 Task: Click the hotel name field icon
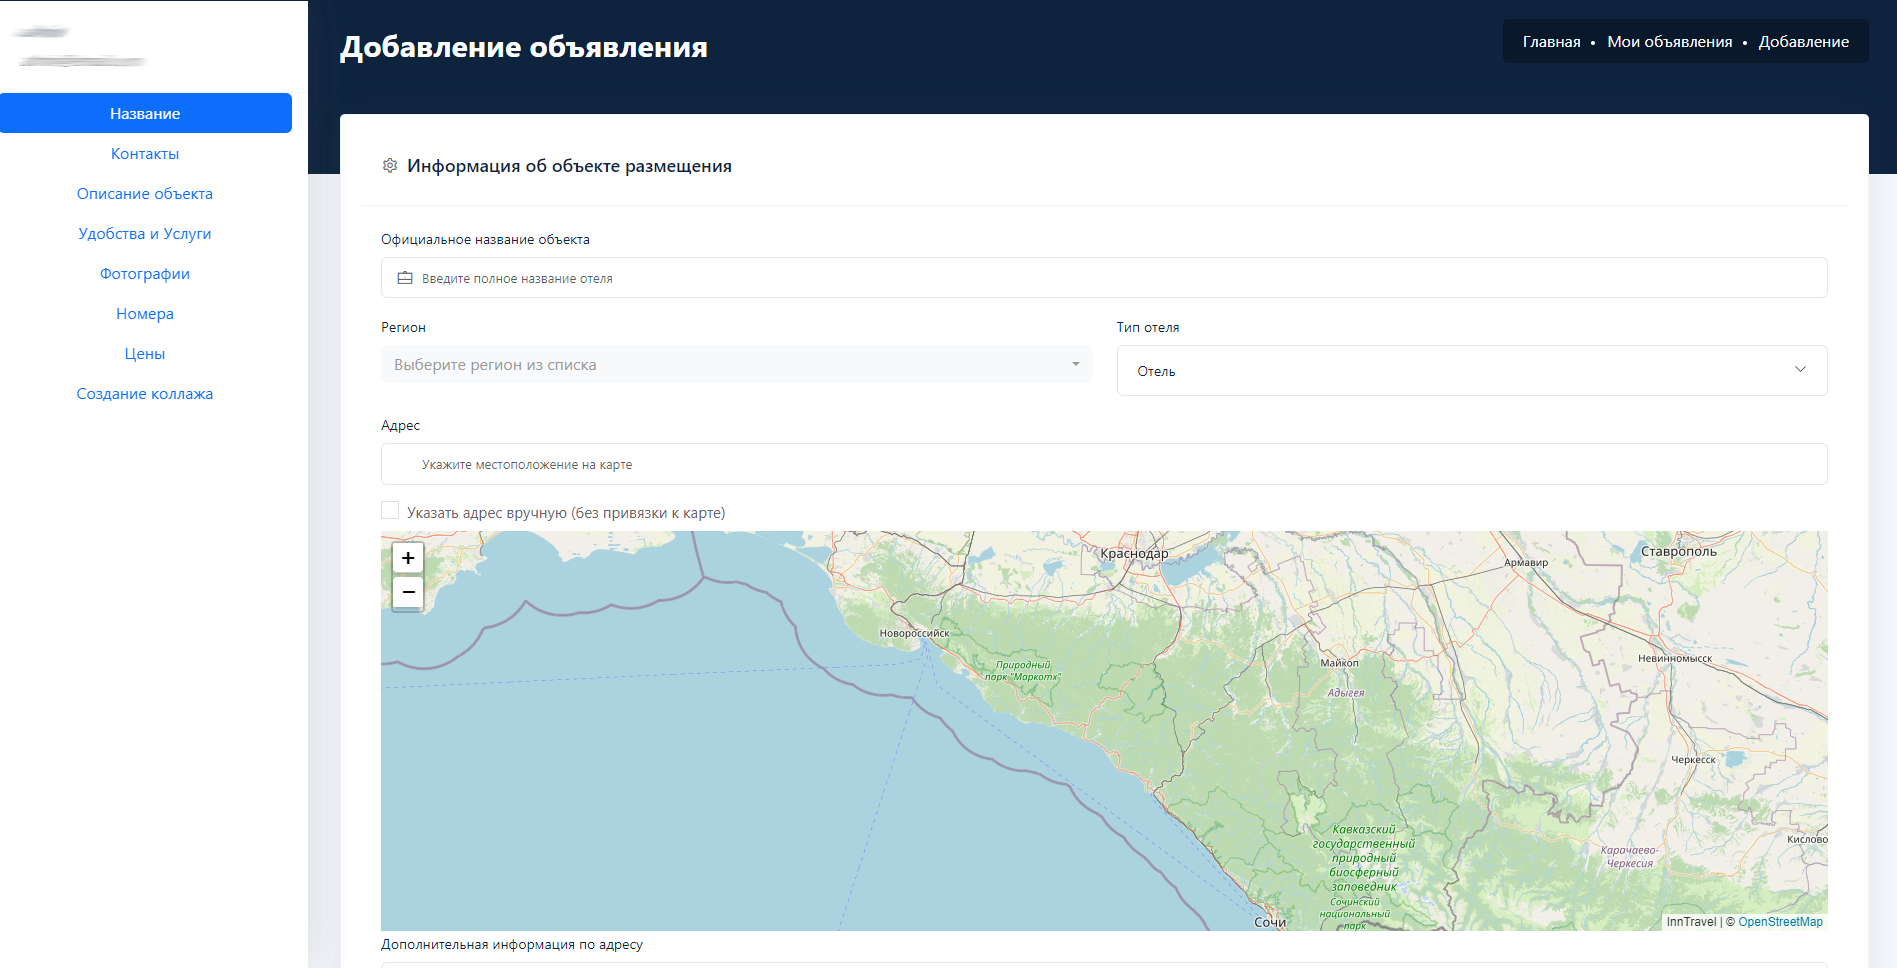[405, 278]
